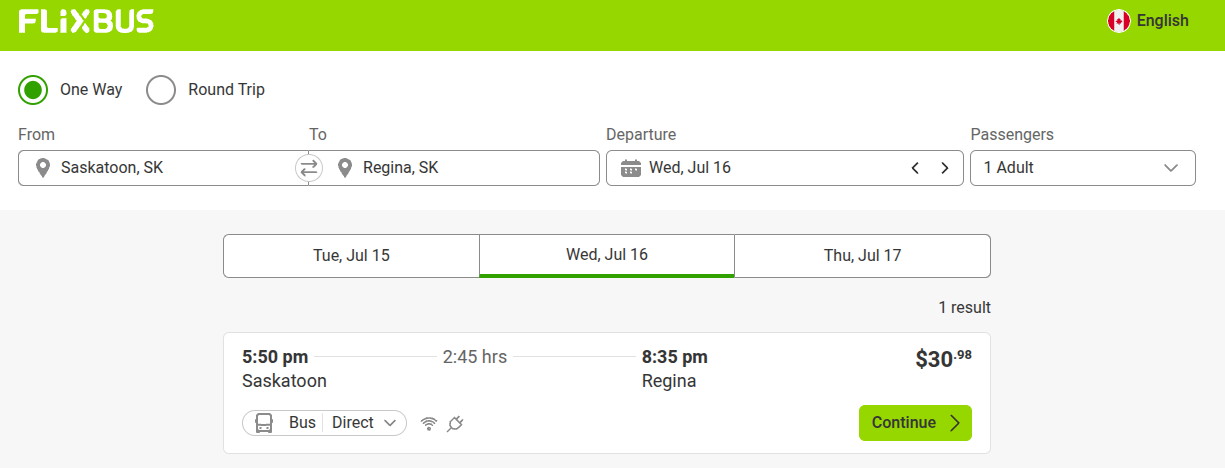Open the English language selector
Viewport: 1225px width, 468px height.
tap(1149, 21)
